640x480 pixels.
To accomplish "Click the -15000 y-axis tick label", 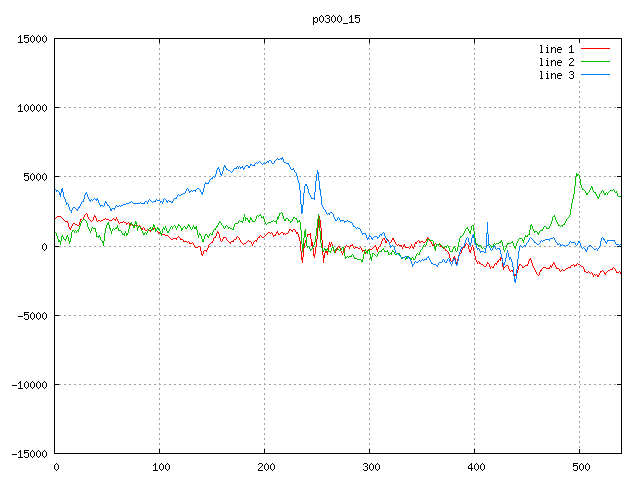I will [x=28, y=453].
